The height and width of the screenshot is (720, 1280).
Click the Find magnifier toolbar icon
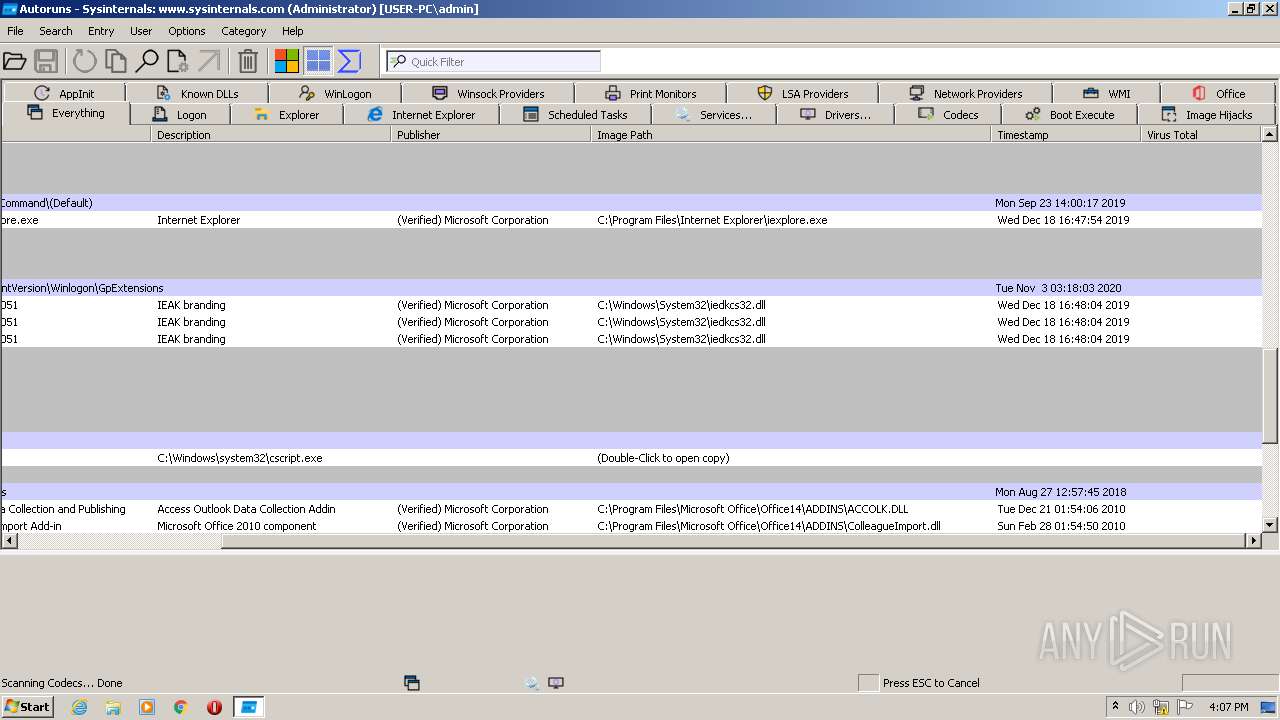147,62
